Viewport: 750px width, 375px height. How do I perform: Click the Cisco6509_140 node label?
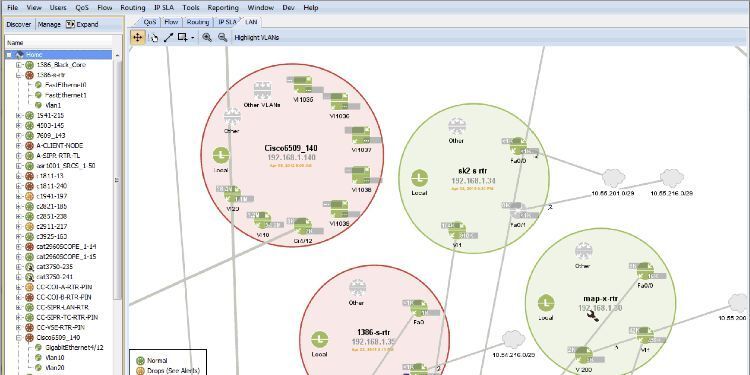(x=290, y=148)
